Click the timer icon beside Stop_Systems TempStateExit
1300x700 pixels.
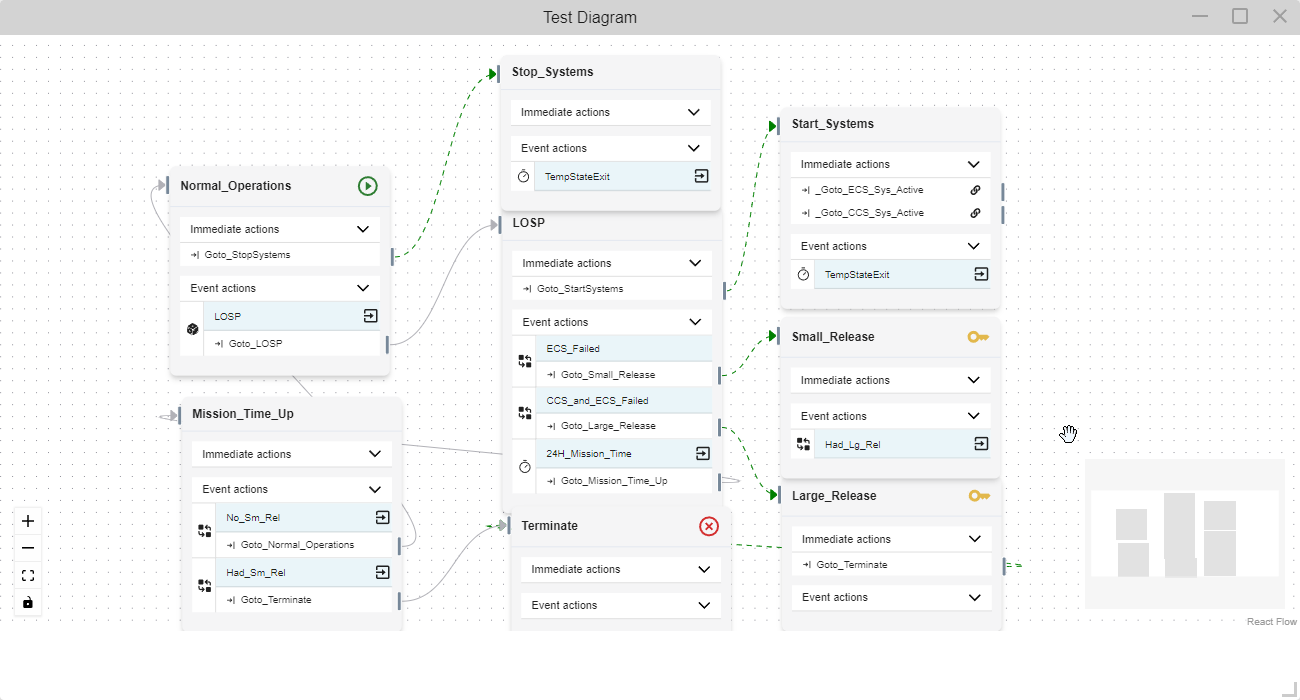(524, 176)
